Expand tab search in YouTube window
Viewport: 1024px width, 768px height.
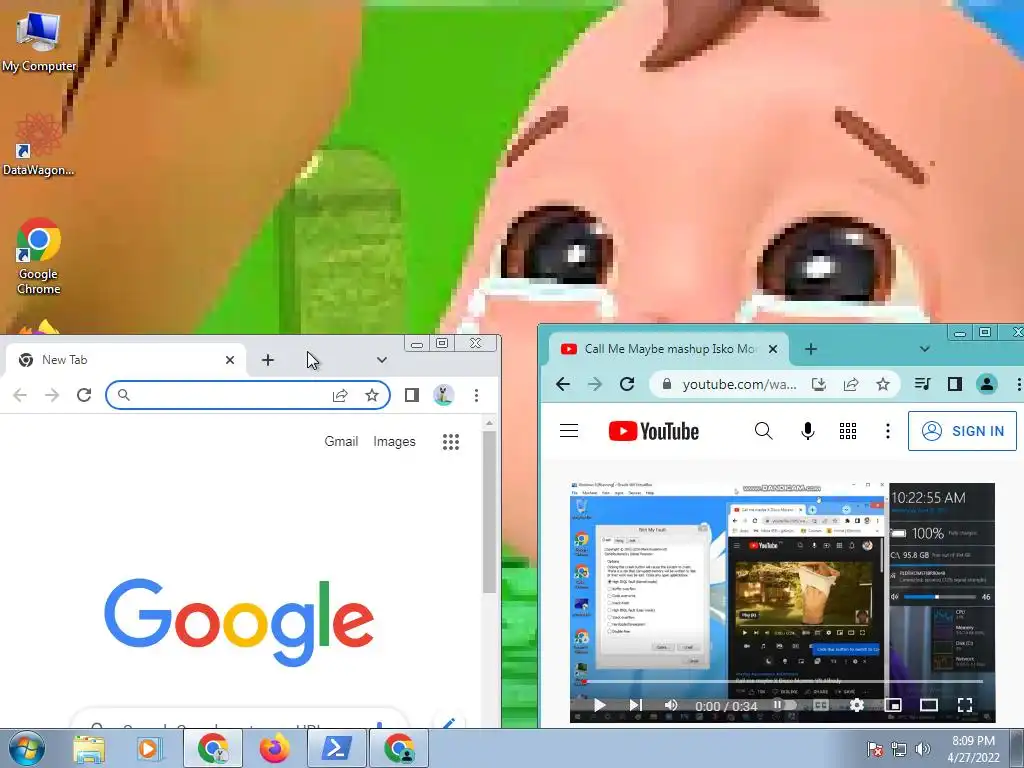tap(924, 349)
